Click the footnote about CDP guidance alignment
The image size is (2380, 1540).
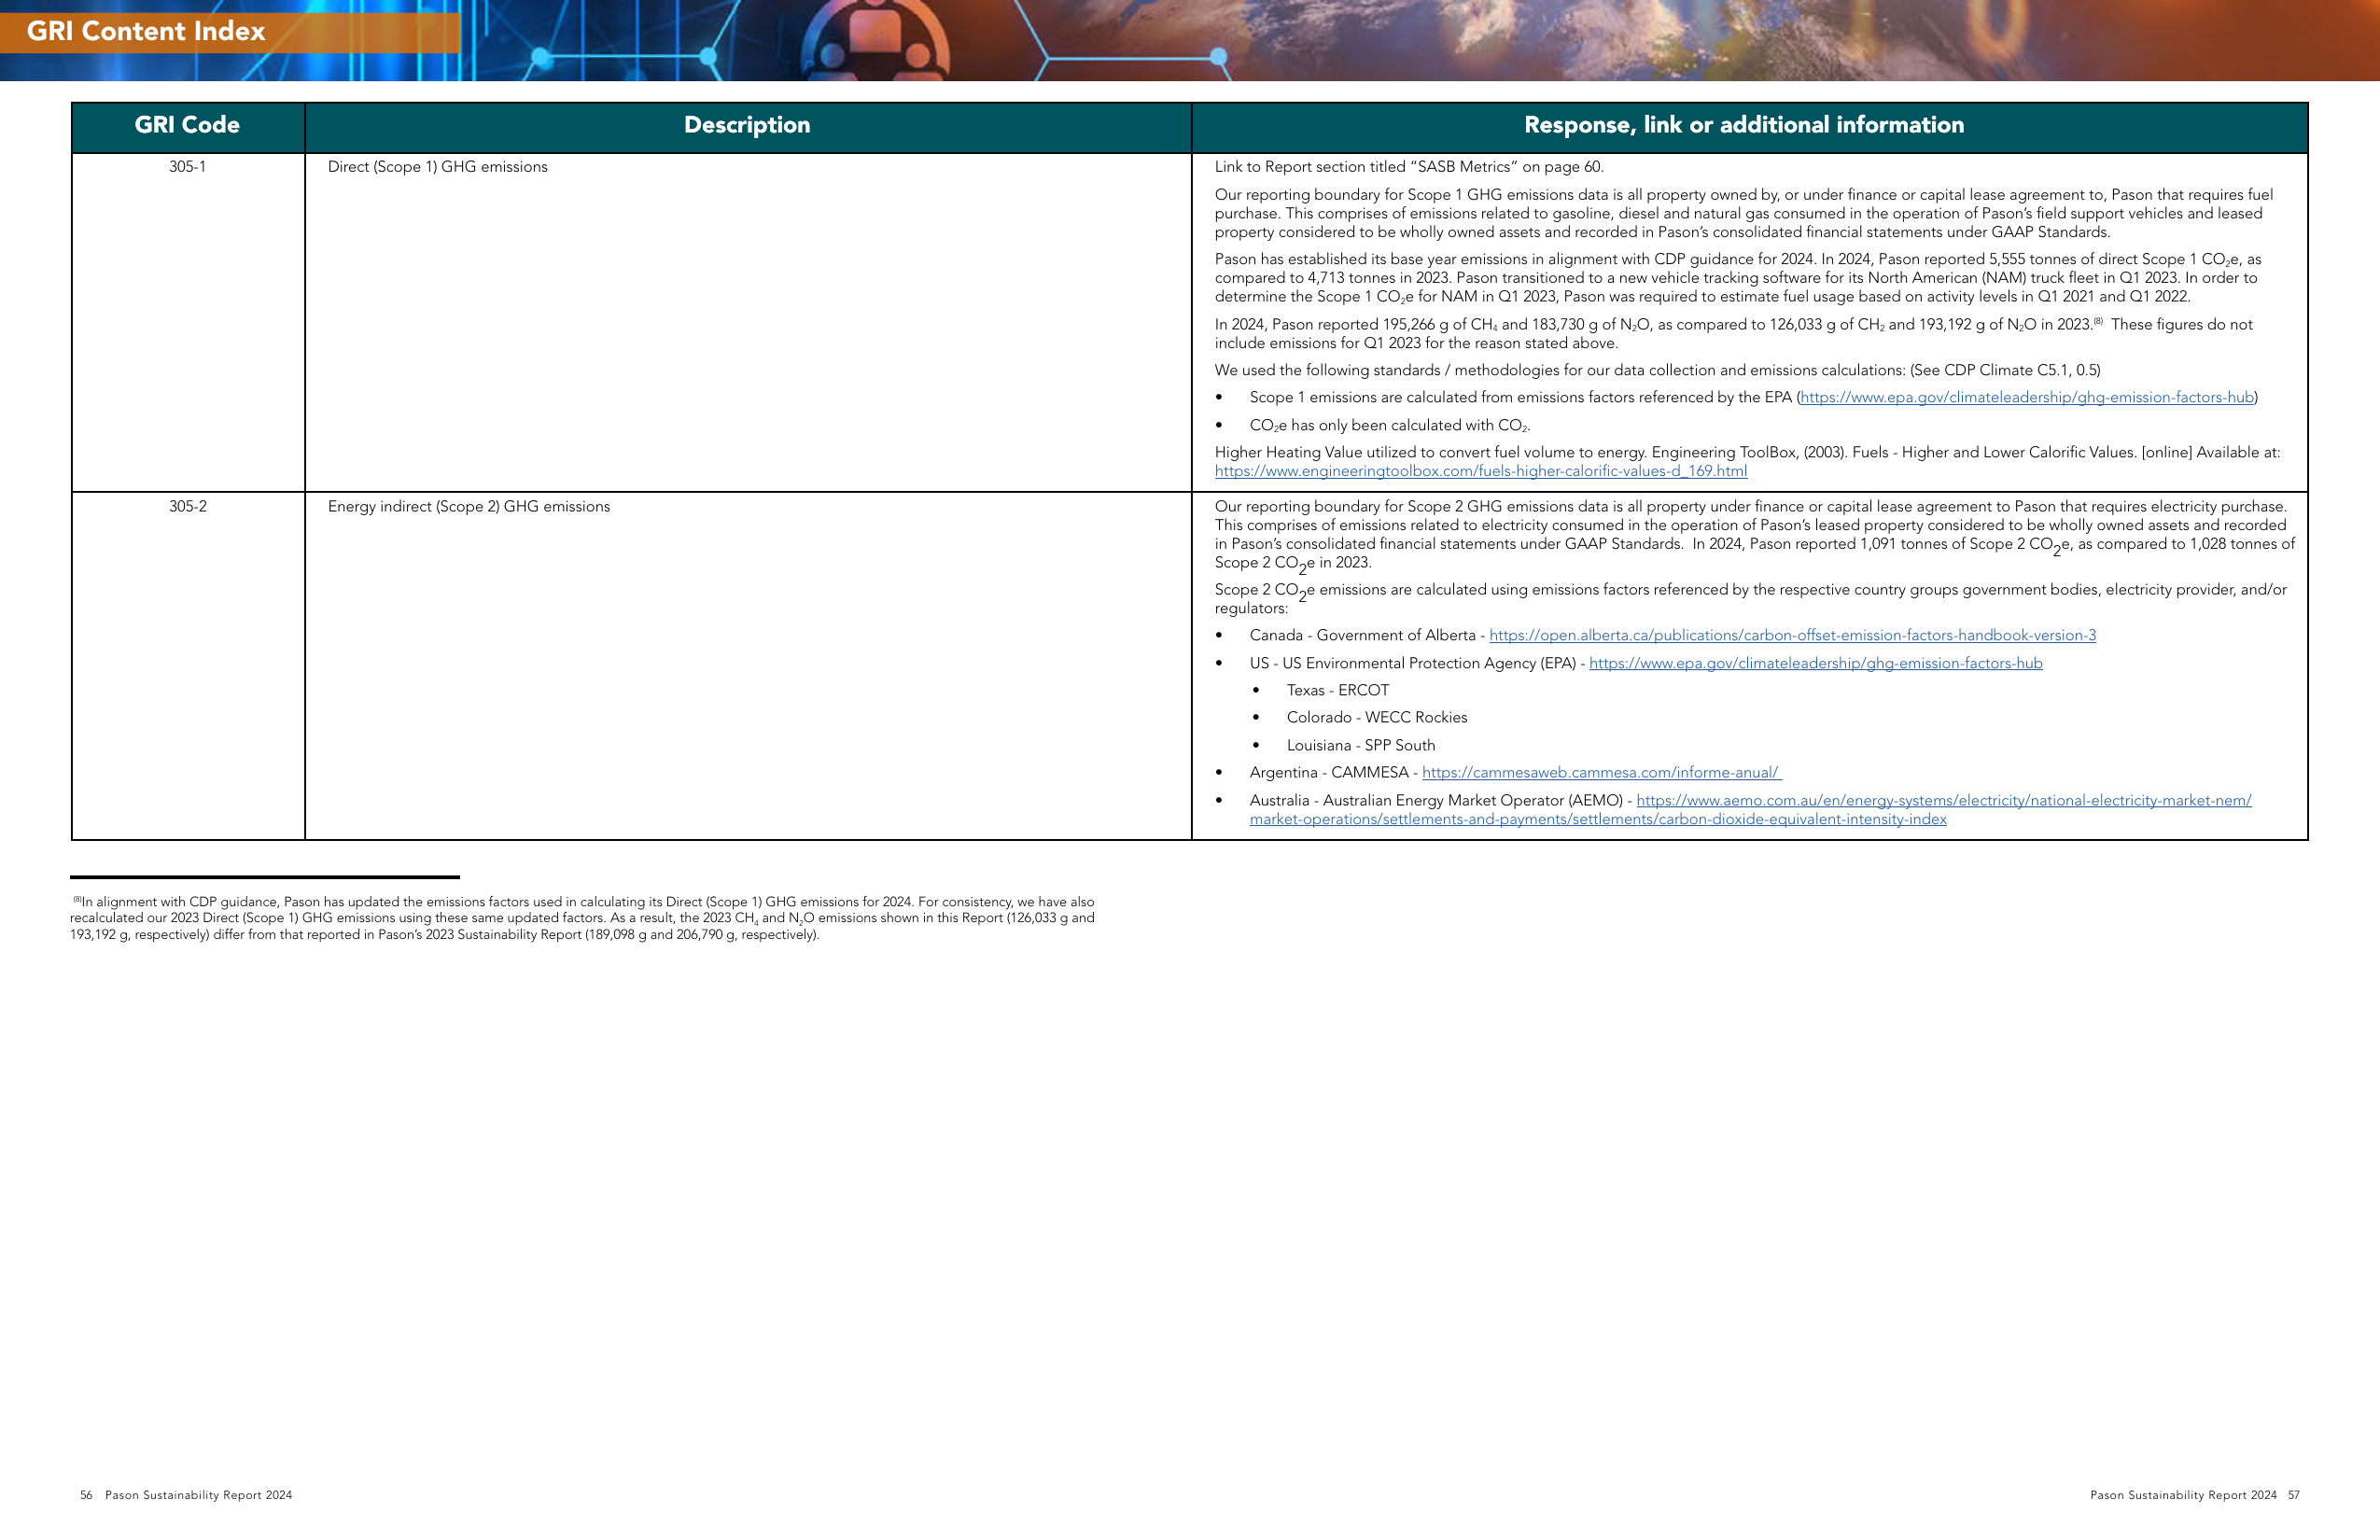582,918
